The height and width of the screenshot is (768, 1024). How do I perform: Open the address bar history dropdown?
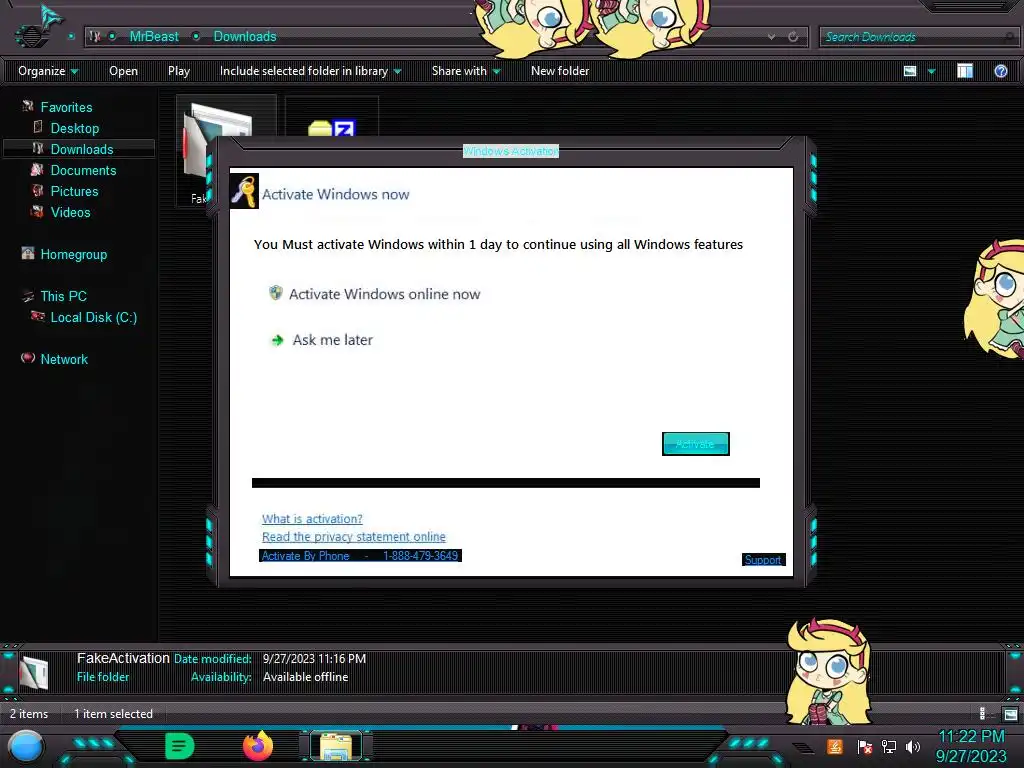click(x=771, y=37)
